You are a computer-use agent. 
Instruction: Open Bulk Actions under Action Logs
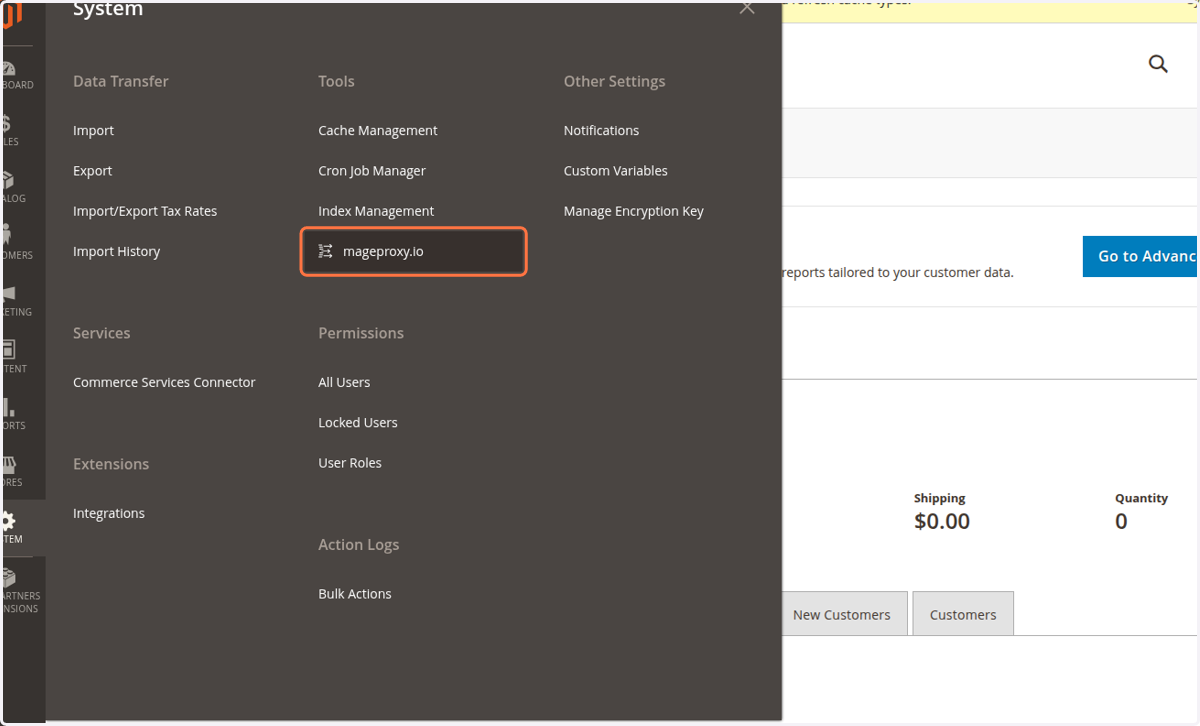click(355, 594)
